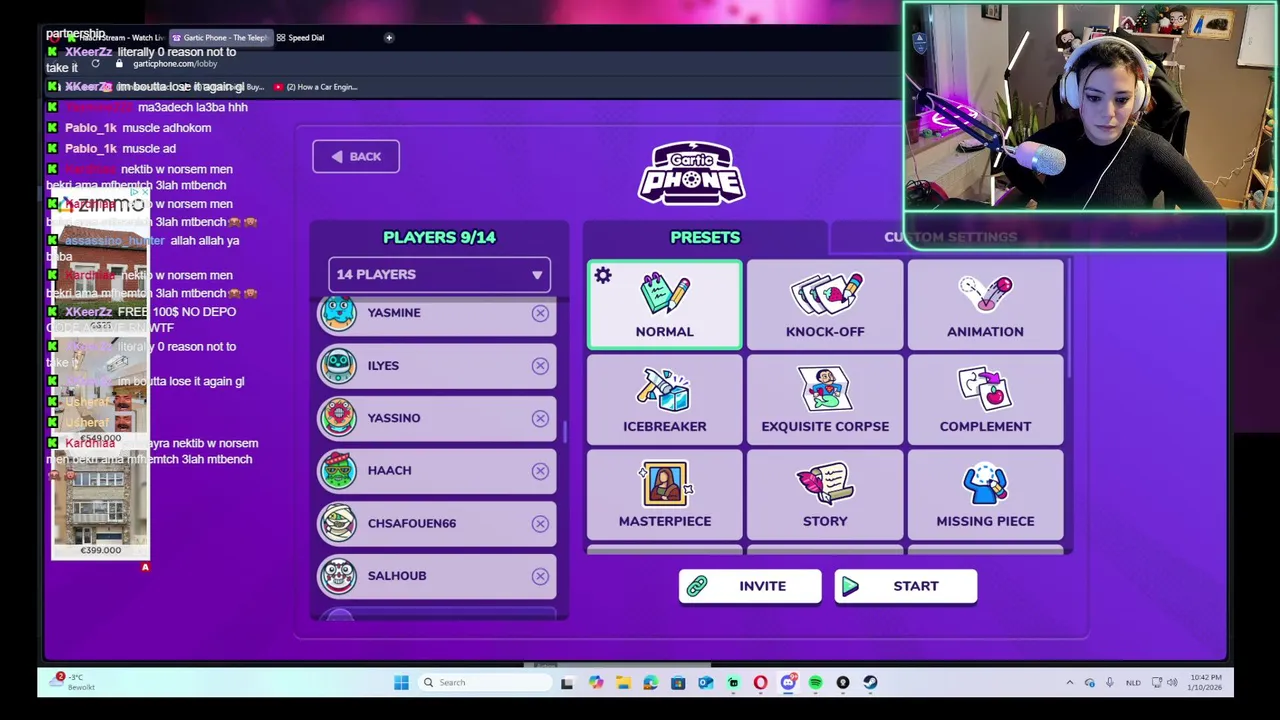1280x720 pixels.
Task: Open Spotify from taskbar
Action: point(815,683)
